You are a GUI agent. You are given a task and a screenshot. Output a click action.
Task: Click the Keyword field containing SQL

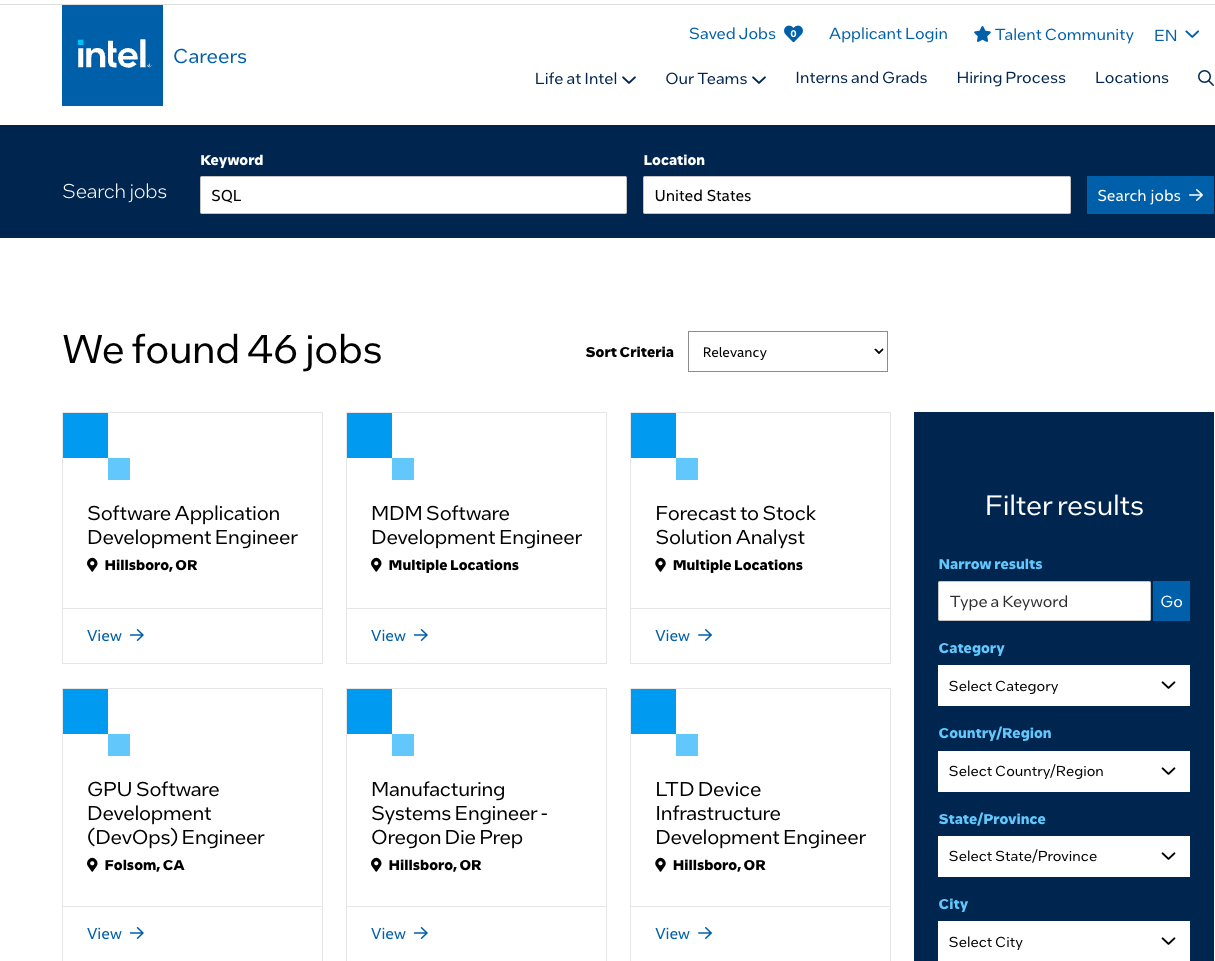tap(413, 195)
